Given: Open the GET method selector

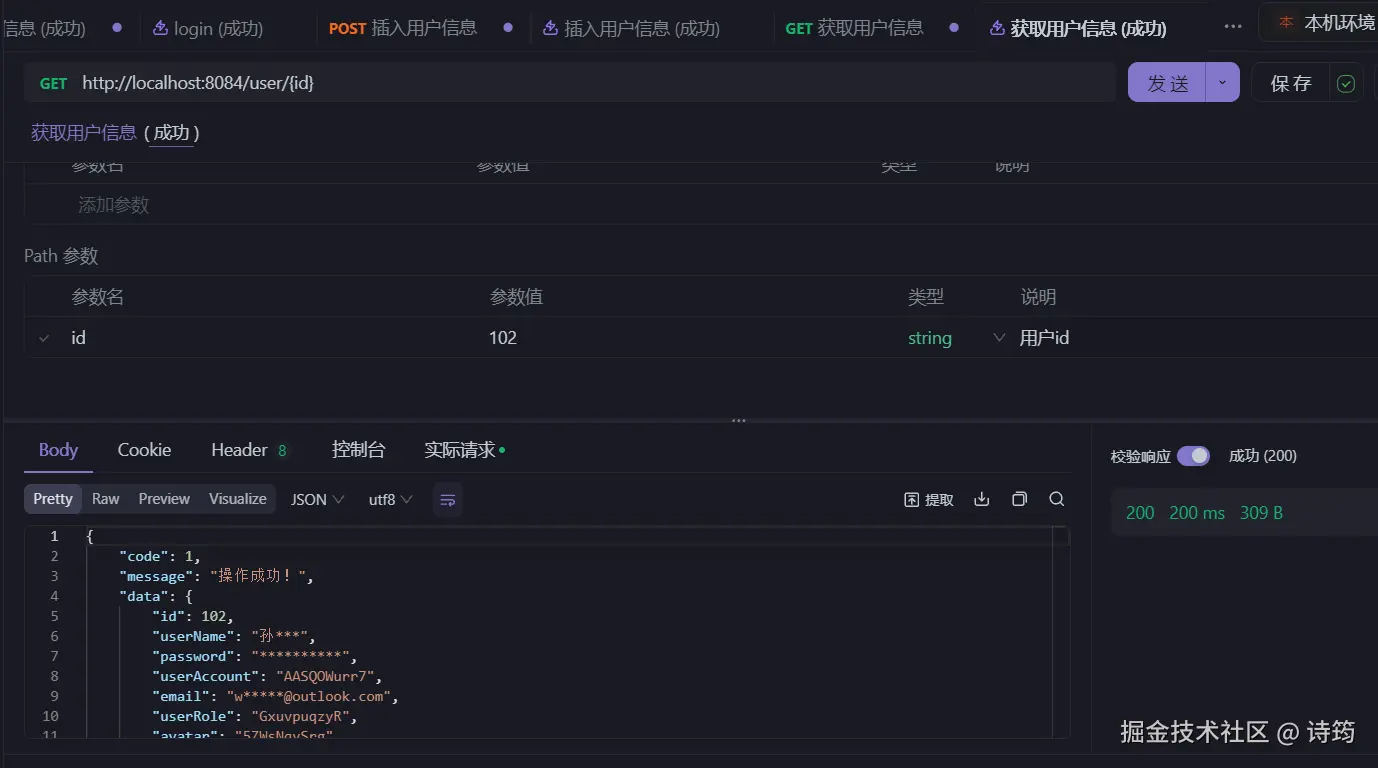Looking at the screenshot, I should coord(53,83).
